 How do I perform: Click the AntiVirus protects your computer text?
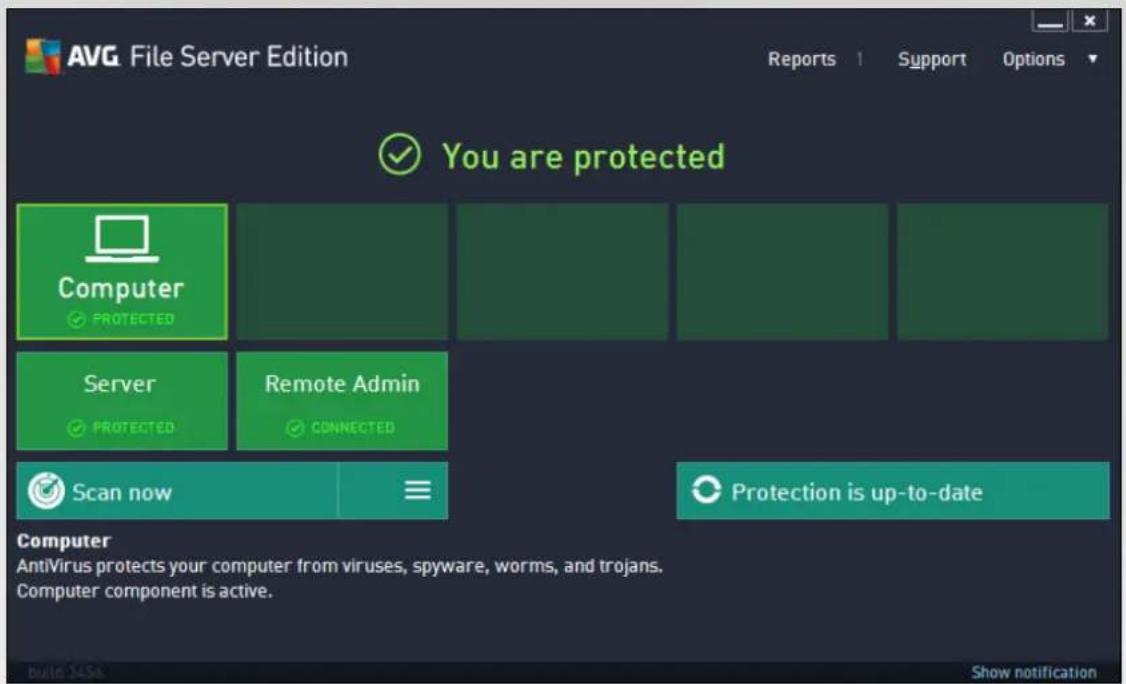[339, 566]
